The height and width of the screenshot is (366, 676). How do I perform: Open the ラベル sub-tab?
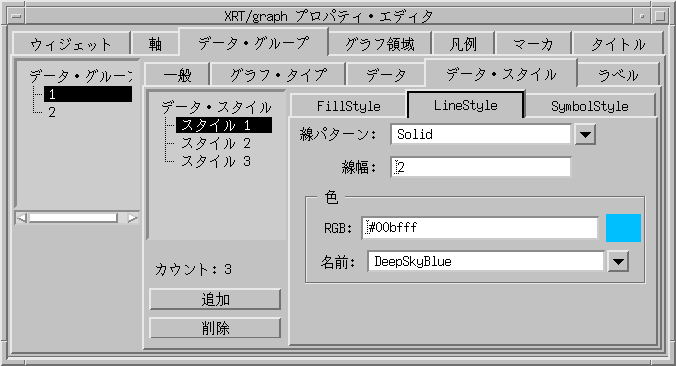[618, 75]
